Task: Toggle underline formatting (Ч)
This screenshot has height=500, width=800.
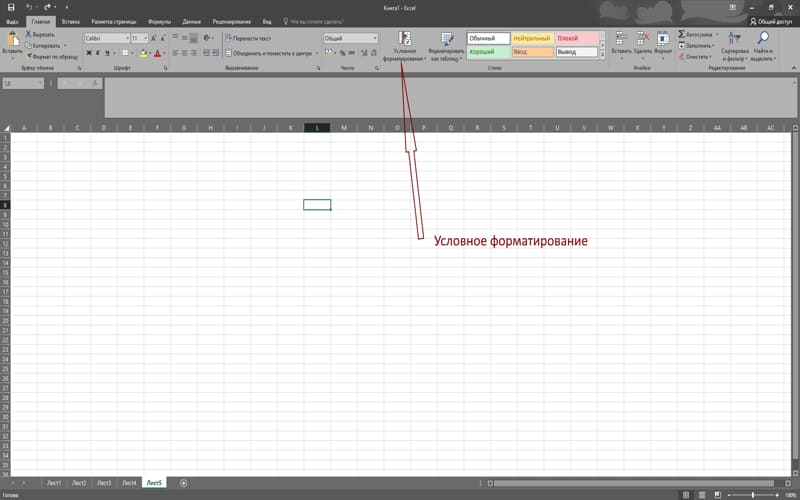Action: (x=107, y=53)
